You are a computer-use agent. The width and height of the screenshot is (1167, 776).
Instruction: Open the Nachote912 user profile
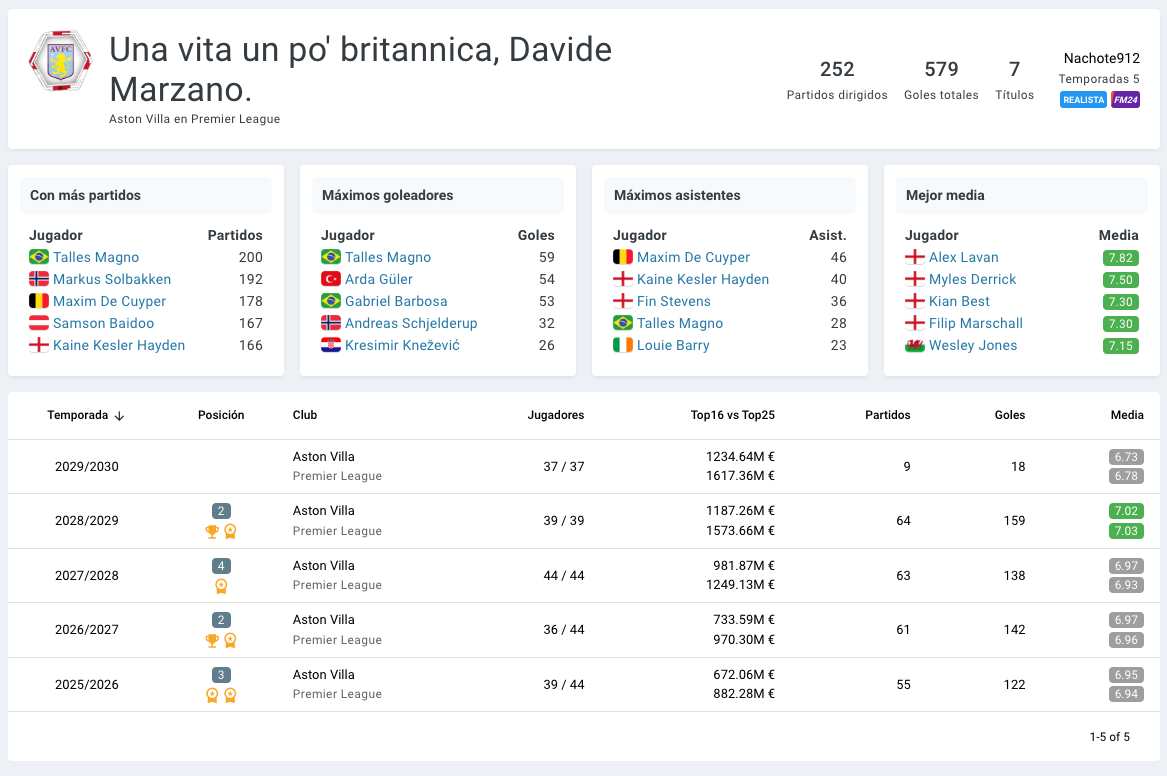(1102, 58)
